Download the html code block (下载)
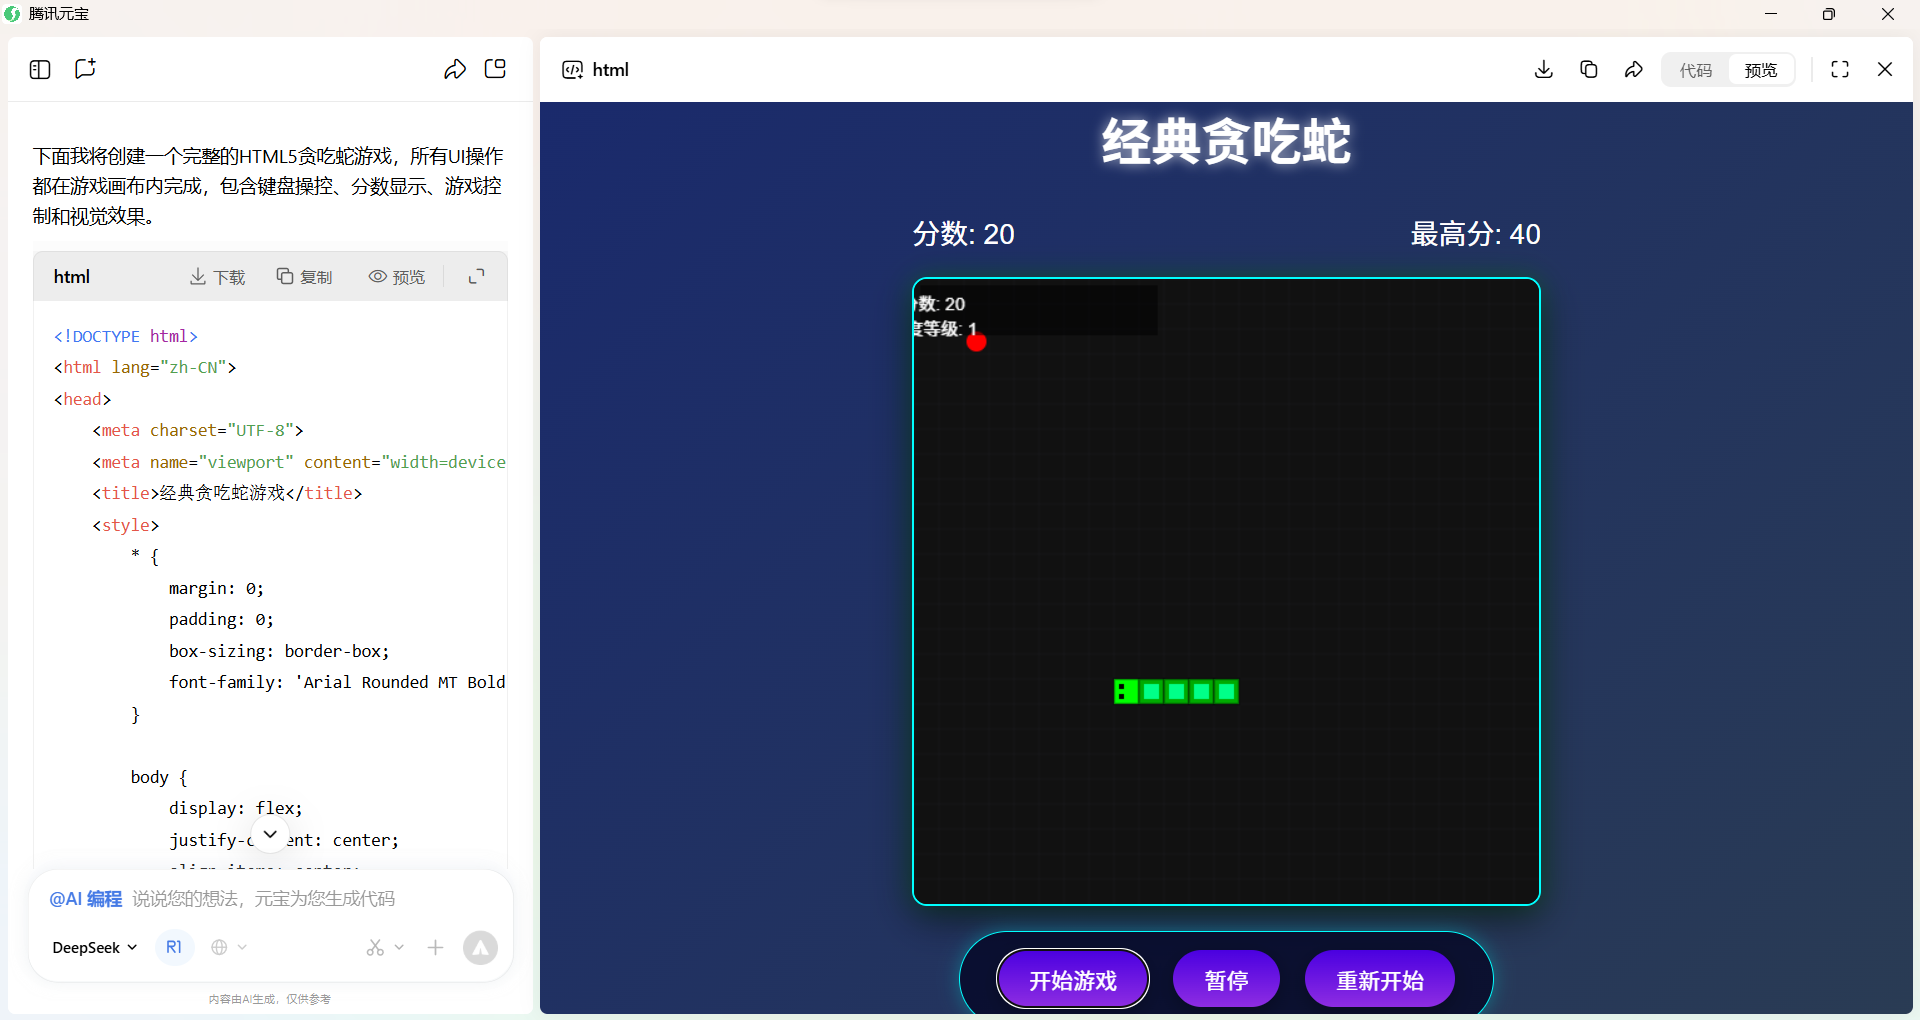 (217, 277)
